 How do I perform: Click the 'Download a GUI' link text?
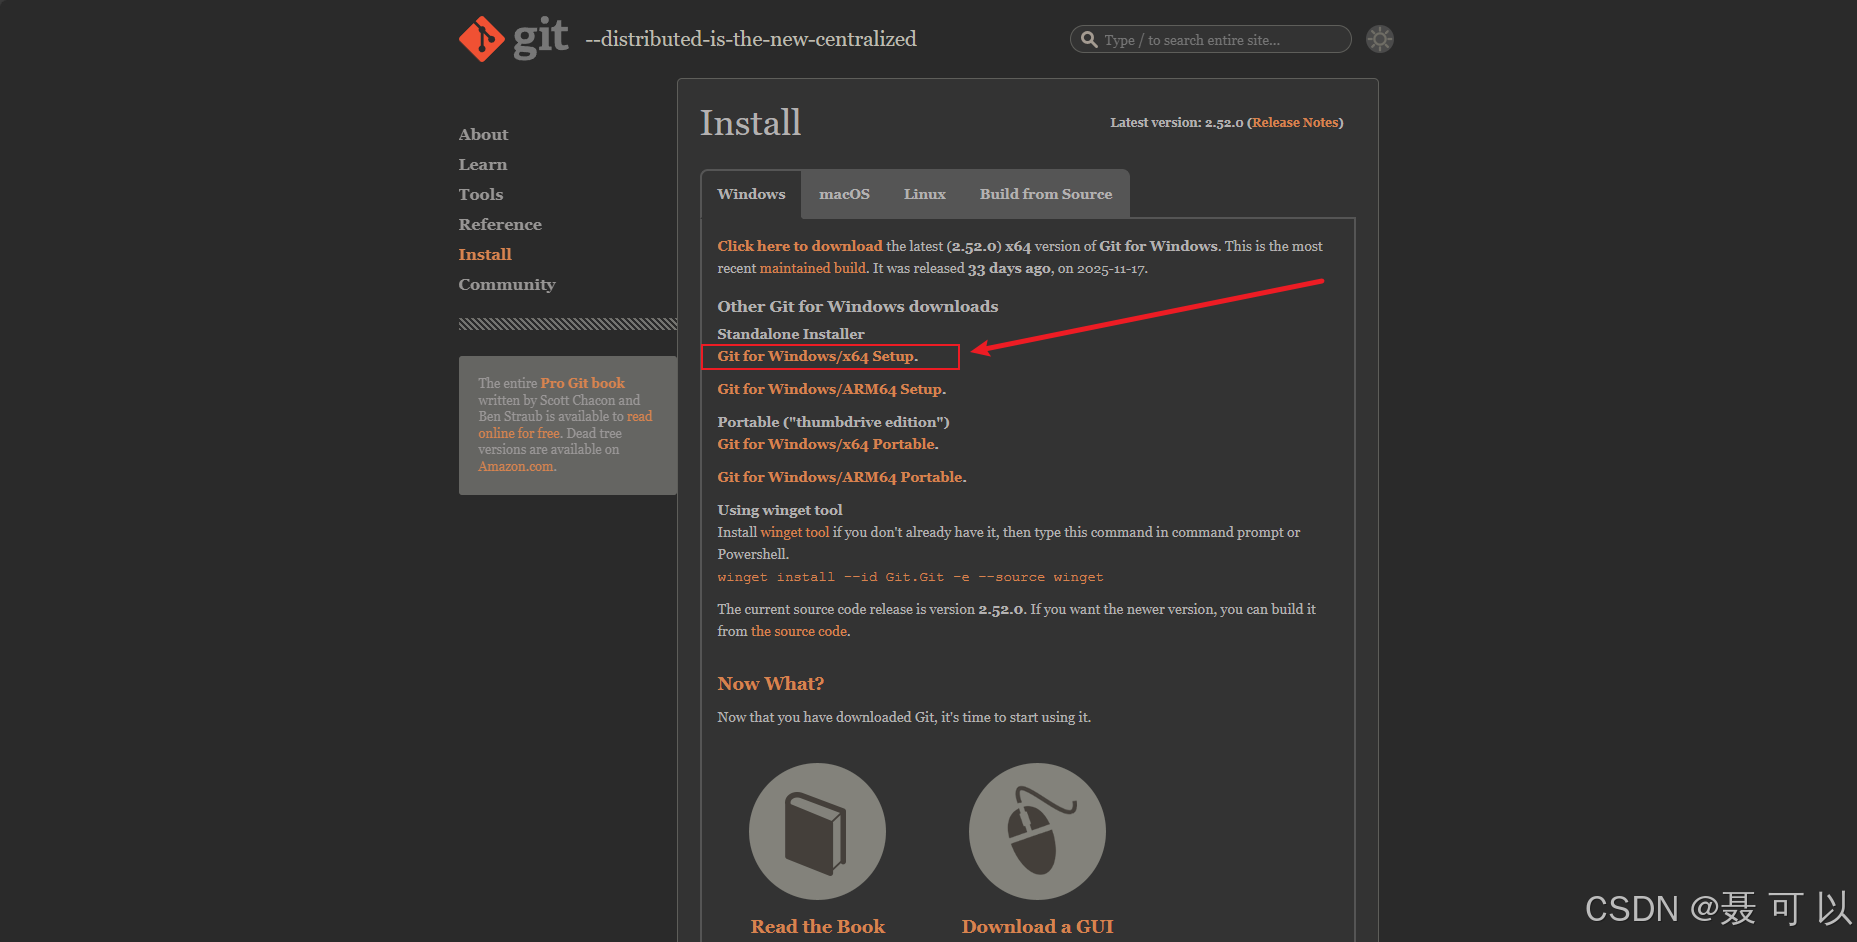pyautogui.click(x=1037, y=927)
